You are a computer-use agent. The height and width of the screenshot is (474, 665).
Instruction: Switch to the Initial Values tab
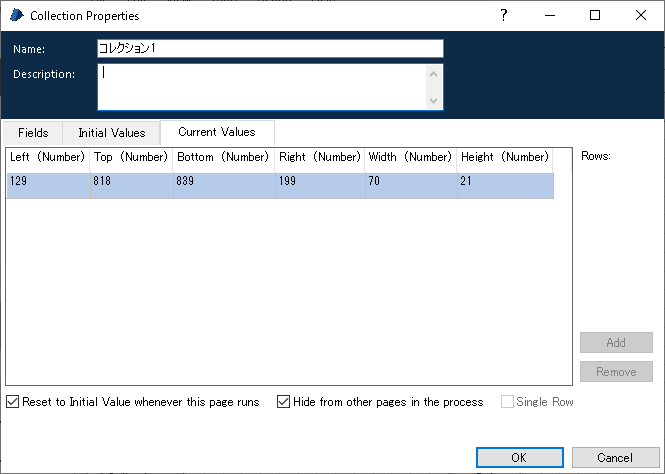tap(112, 133)
